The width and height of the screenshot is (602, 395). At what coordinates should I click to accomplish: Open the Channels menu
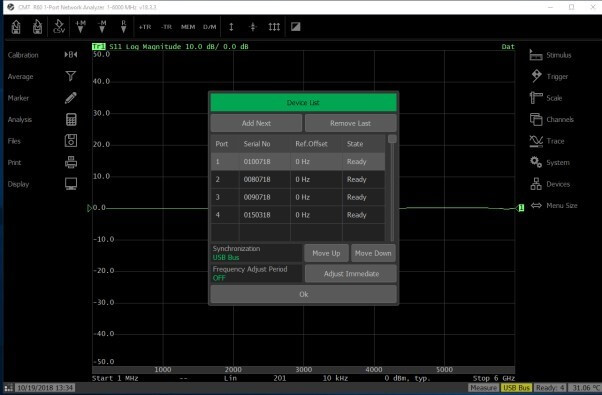click(560, 119)
